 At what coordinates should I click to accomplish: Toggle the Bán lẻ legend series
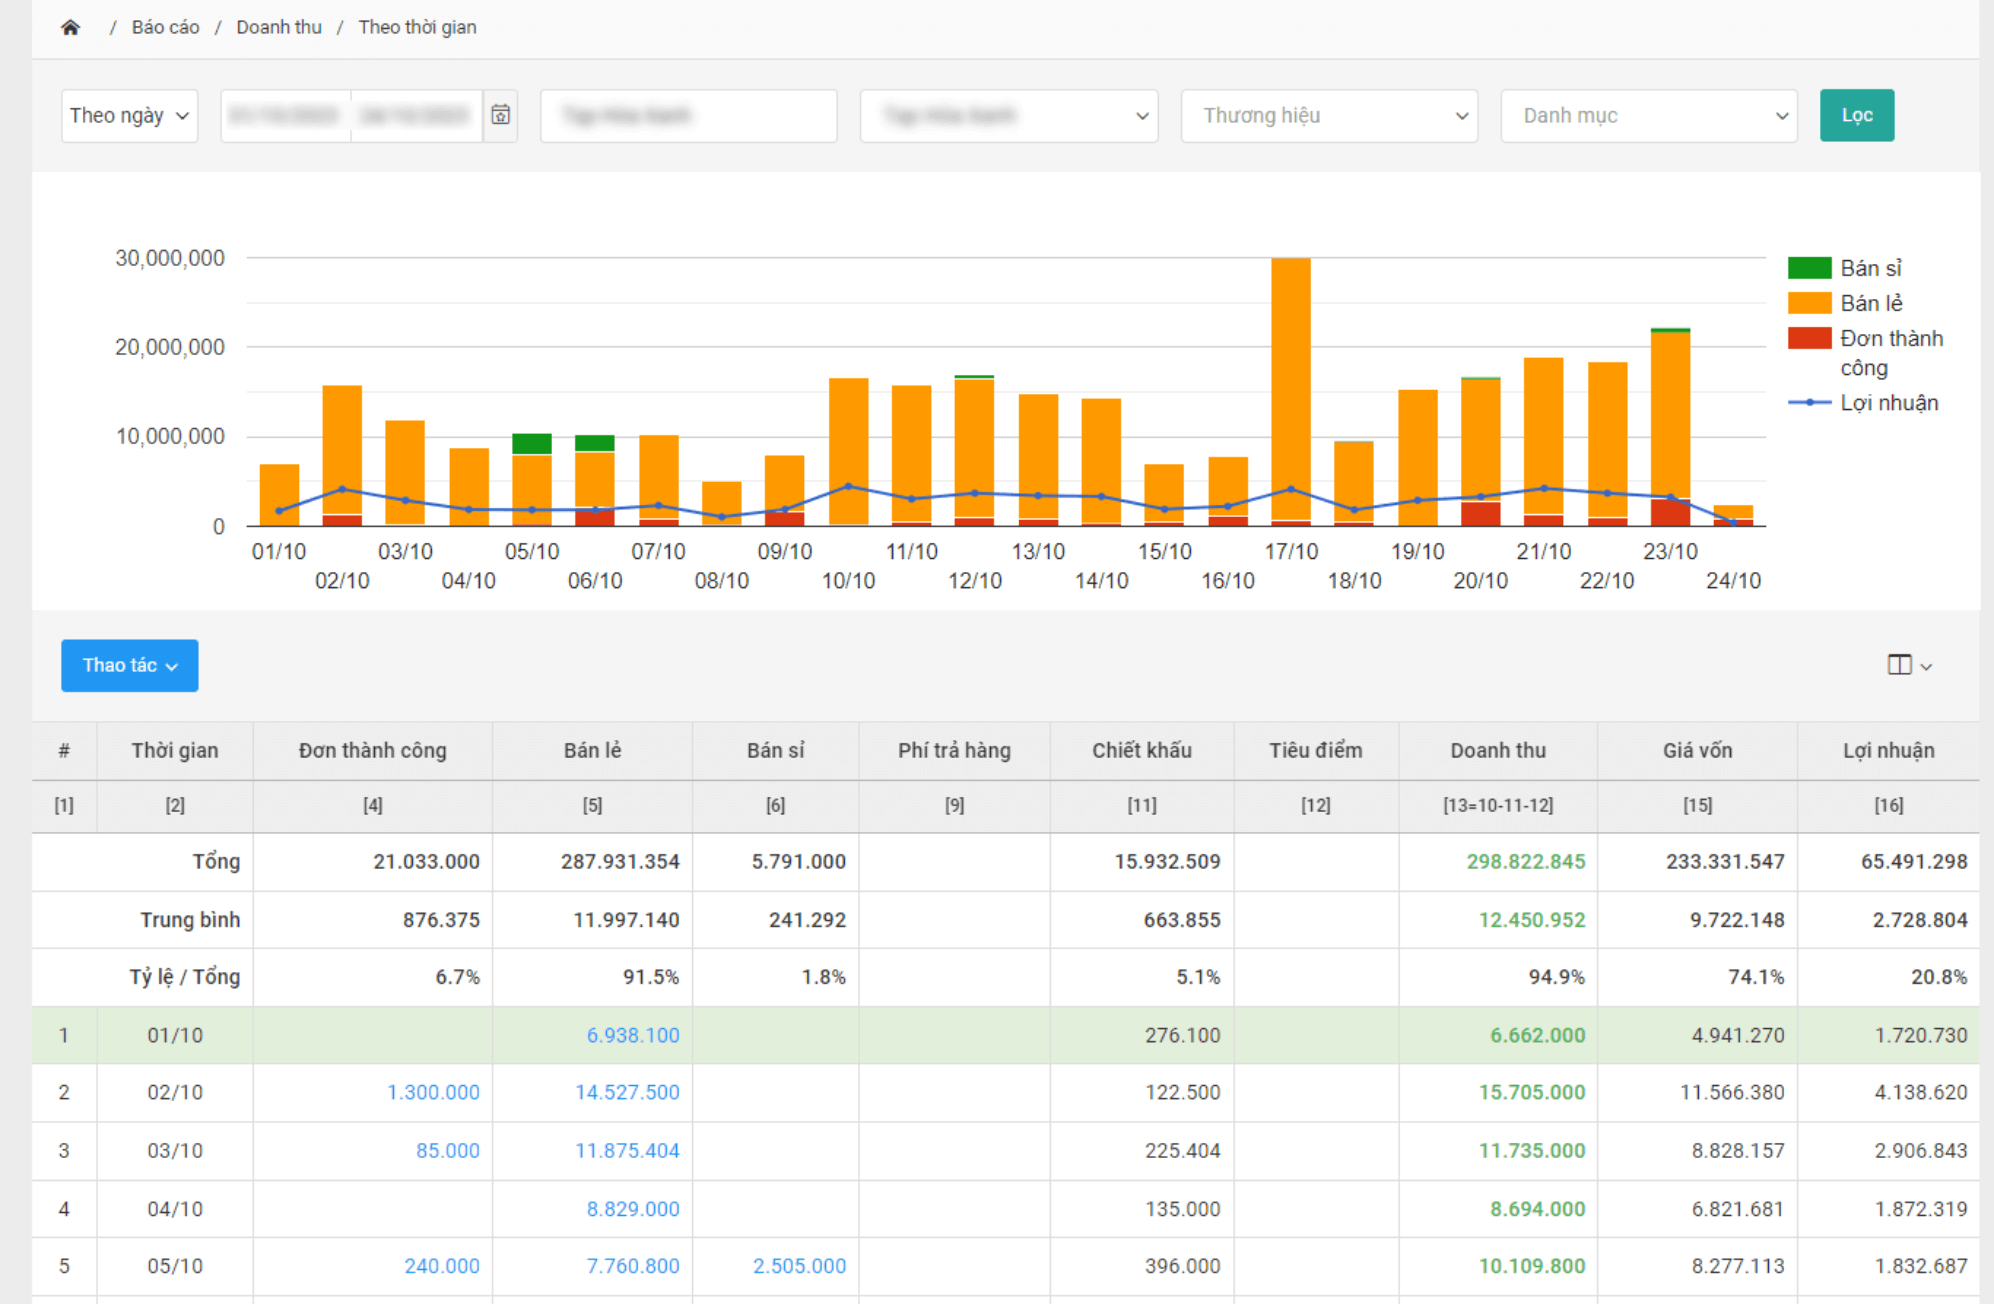coord(1869,303)
